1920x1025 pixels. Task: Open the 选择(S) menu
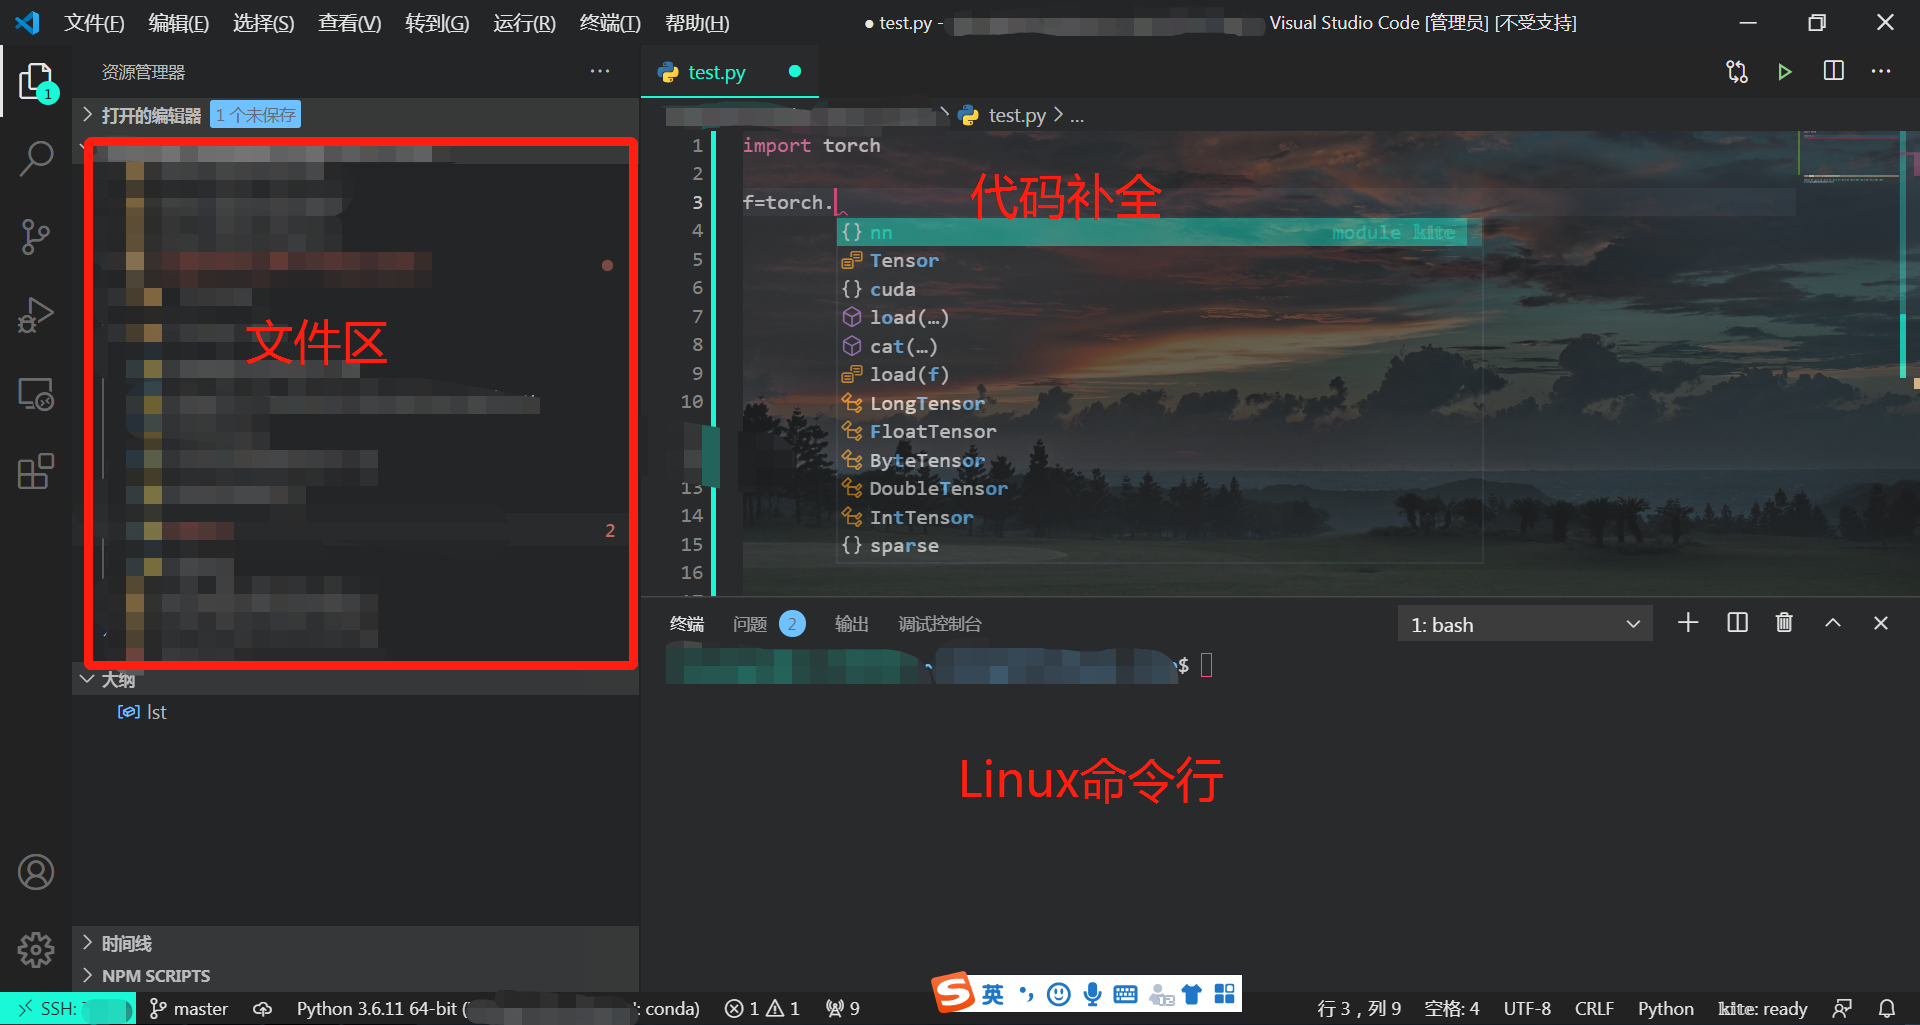tap(263, 23)
